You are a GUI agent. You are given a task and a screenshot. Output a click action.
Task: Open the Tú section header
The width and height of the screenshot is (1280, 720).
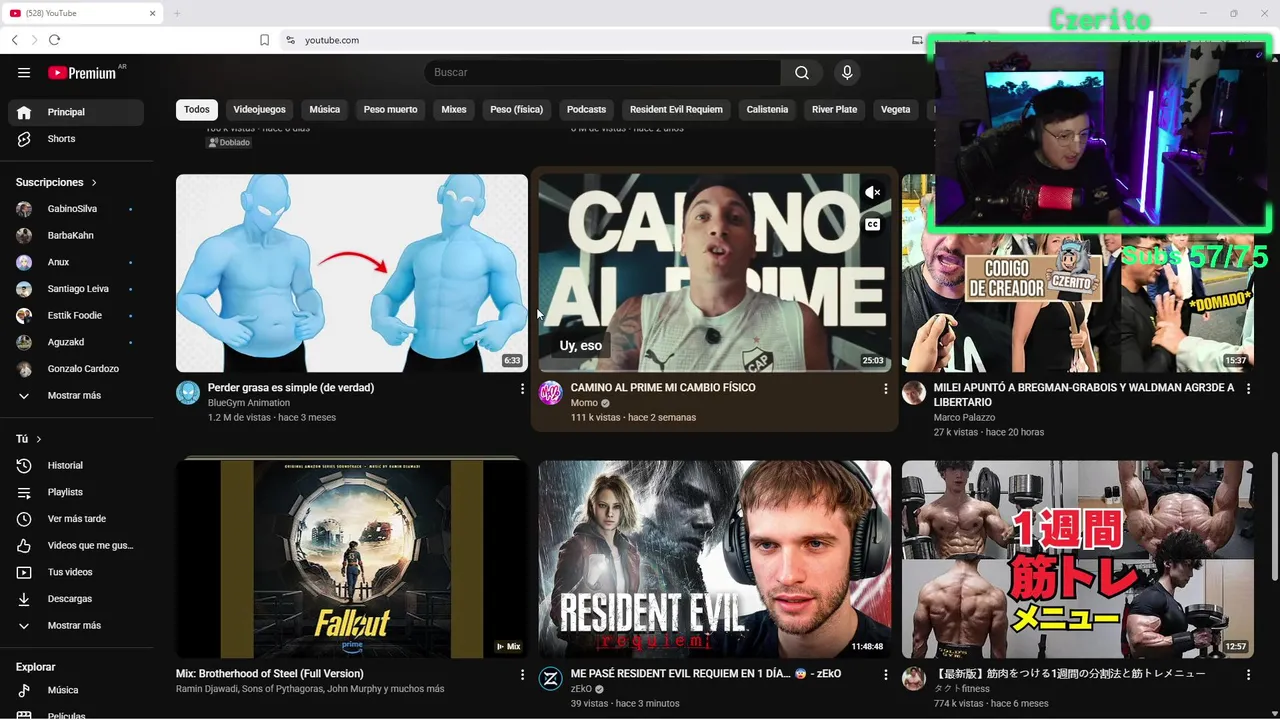click(29, 439)
